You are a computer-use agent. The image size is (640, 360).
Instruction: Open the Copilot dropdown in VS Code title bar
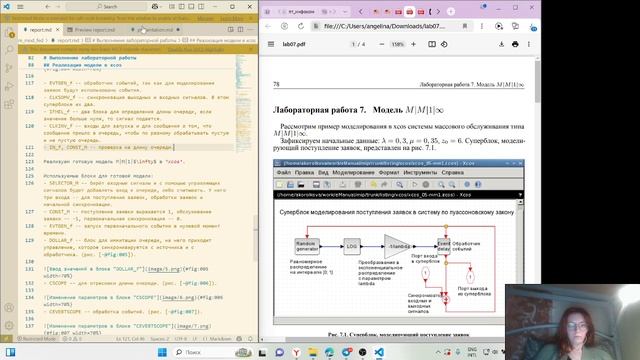tap(156, 7)
